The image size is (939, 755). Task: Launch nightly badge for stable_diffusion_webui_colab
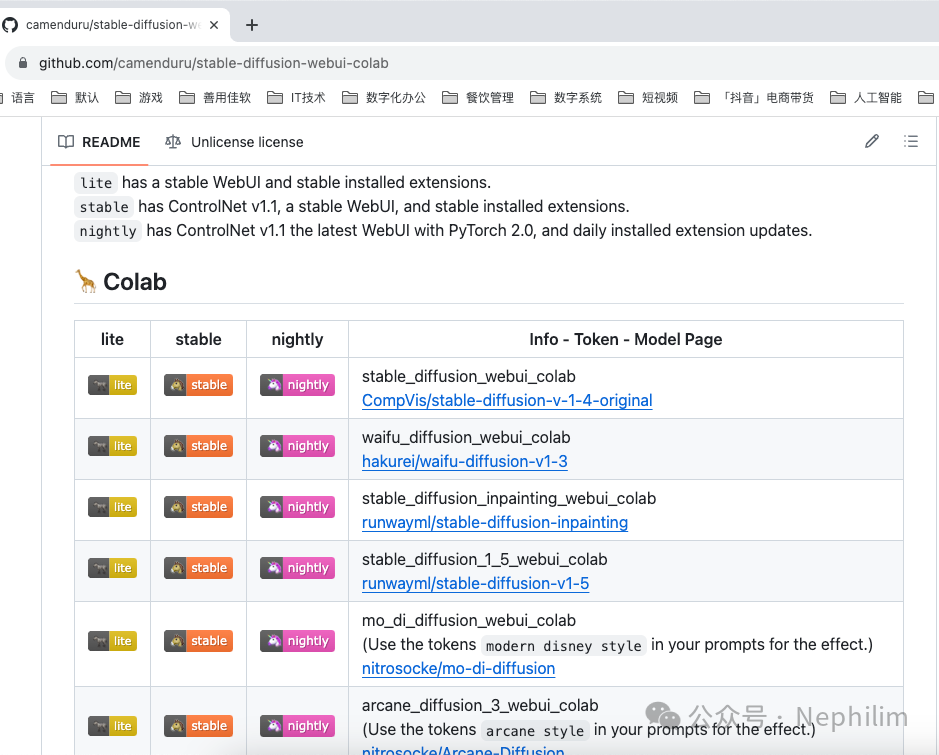point(297,385)
